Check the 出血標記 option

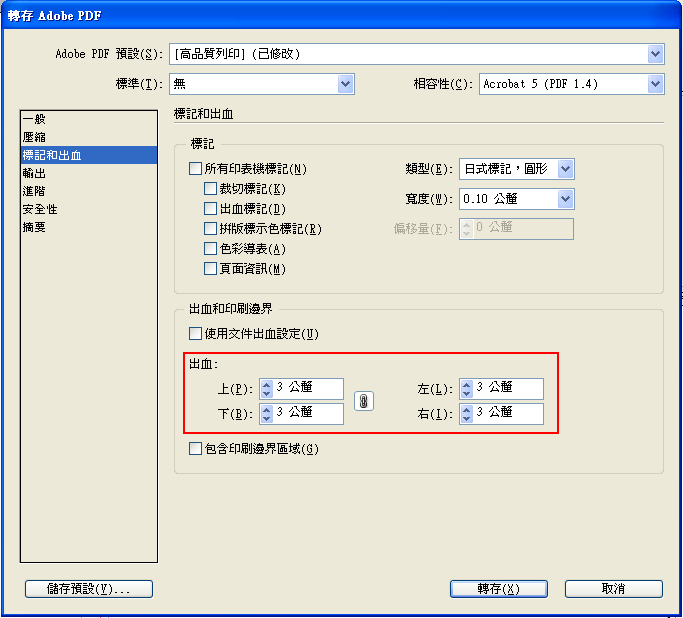click(210, 209)
